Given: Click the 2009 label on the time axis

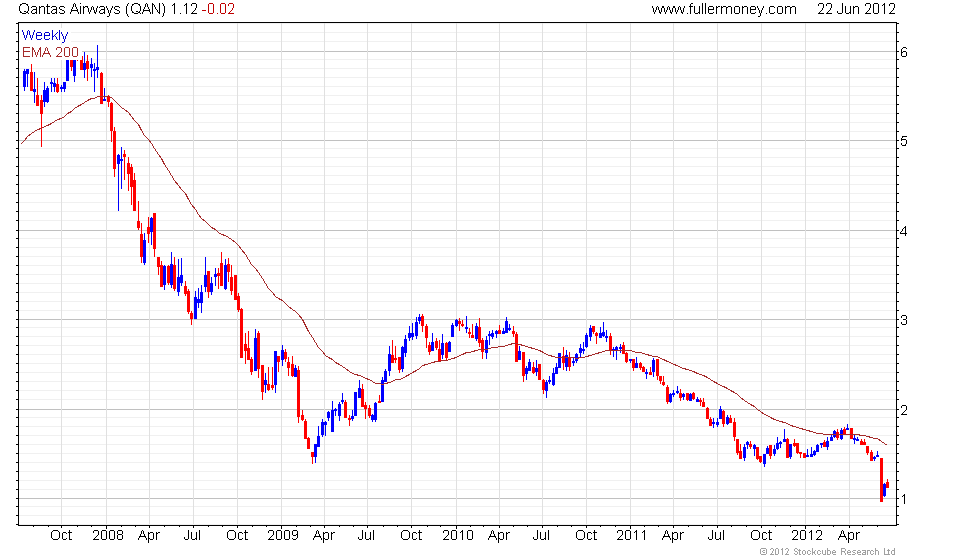Looking at the screenshot, I should pyautogui.click(x=283, y=536).
